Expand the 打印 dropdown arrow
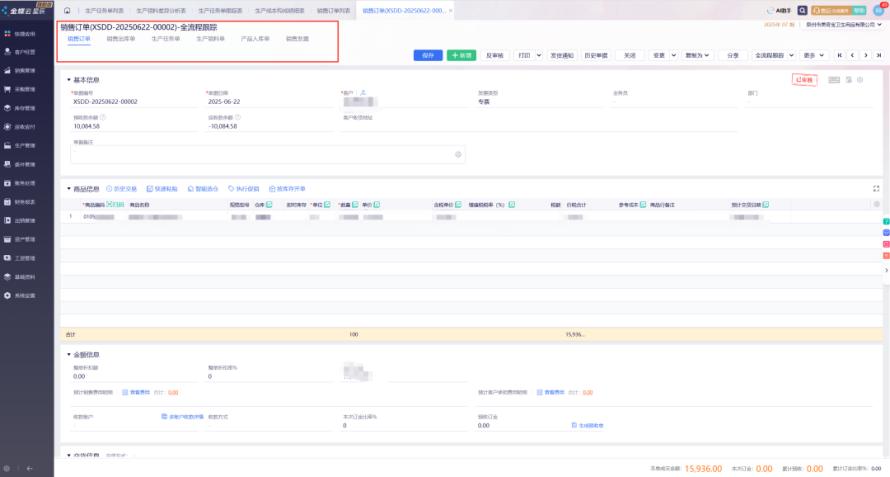Screen dimensions: 890x477 [540, 56]
